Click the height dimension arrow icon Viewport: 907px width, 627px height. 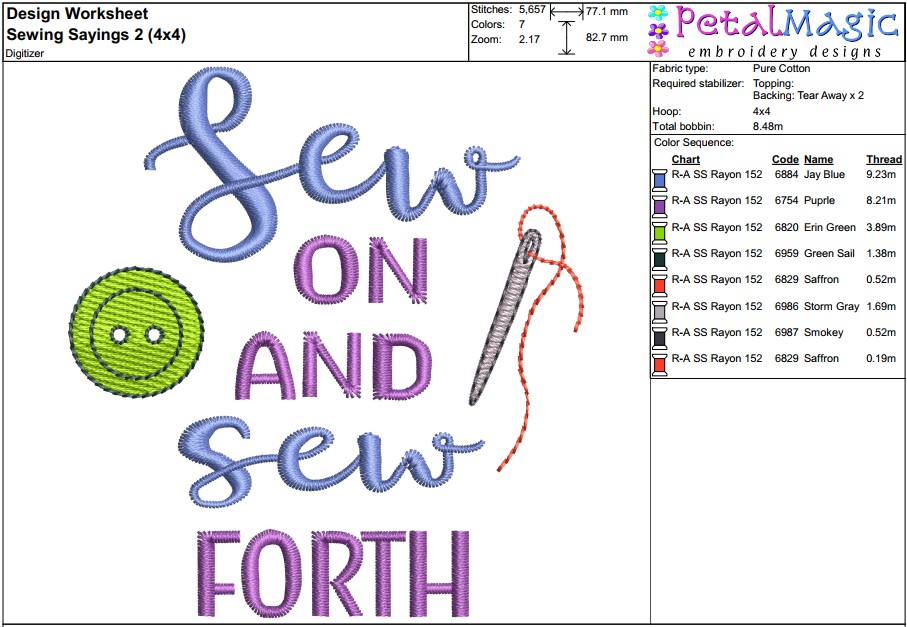567,38
